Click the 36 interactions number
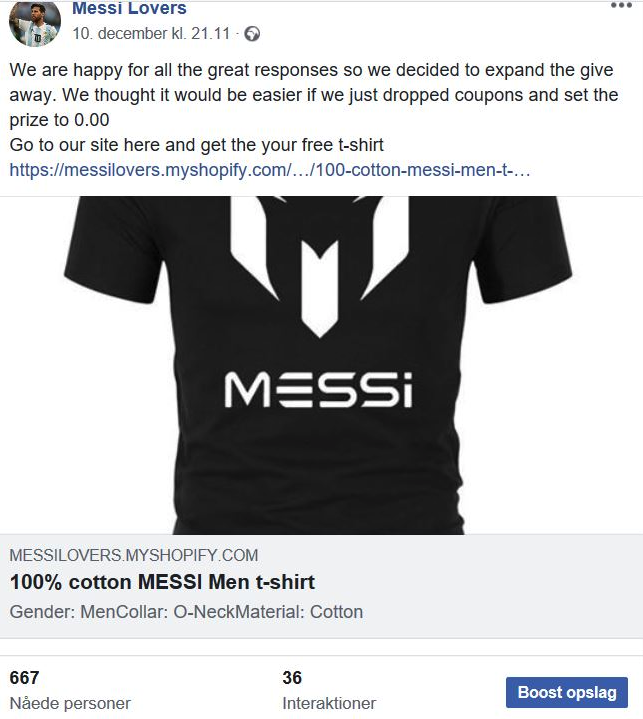Screen dimensions: 643x719 click(292, 678)
